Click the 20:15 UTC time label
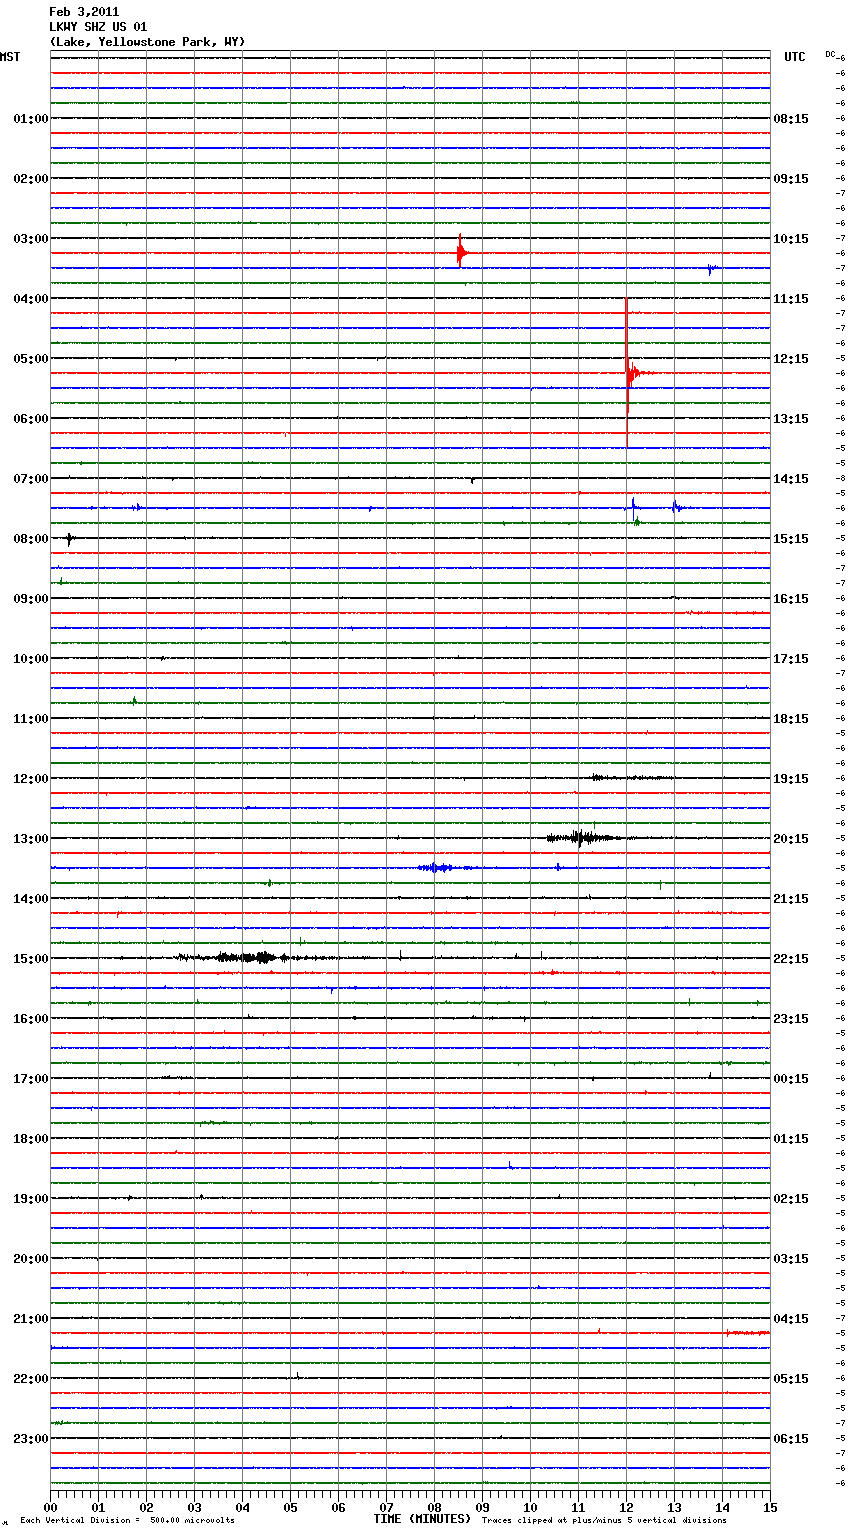The image size is (850, 1534). coord(791,839)
